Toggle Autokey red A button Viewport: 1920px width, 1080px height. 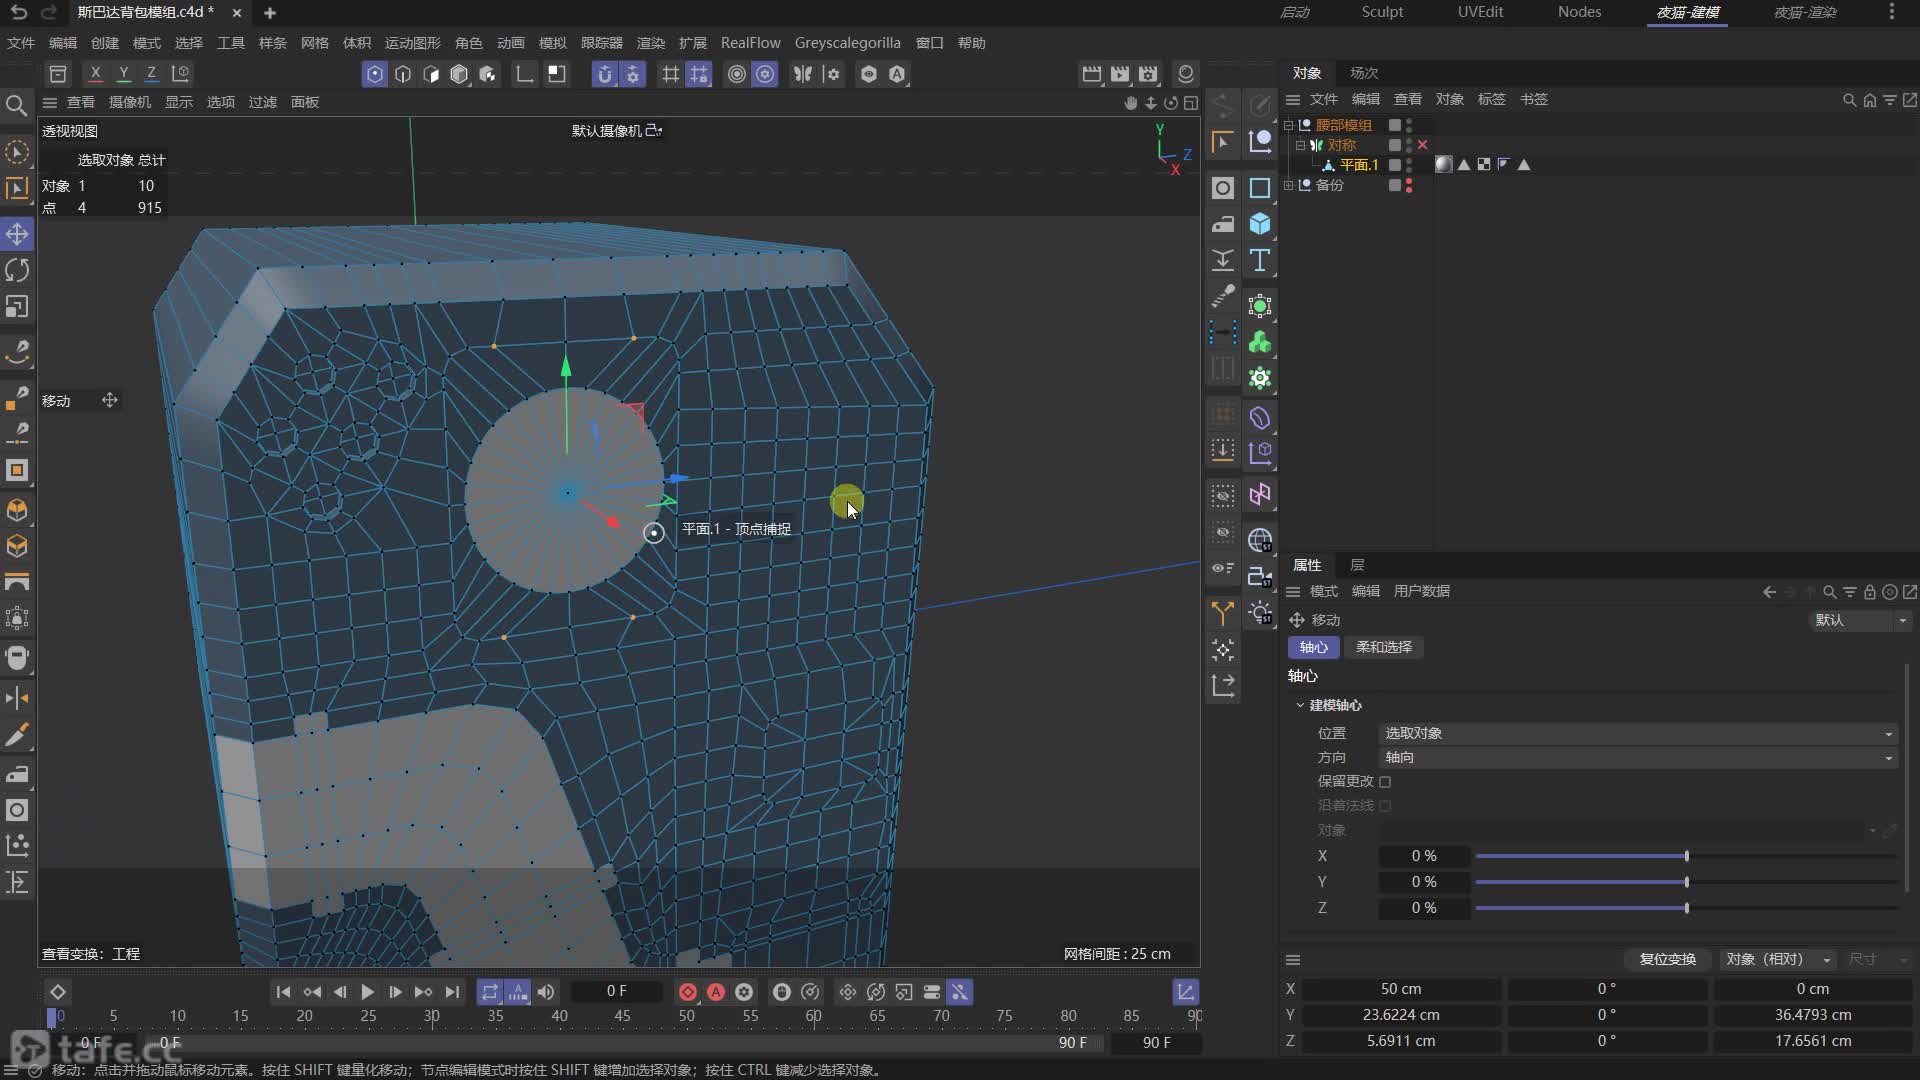pyautogui.click(x=716, y=992)
